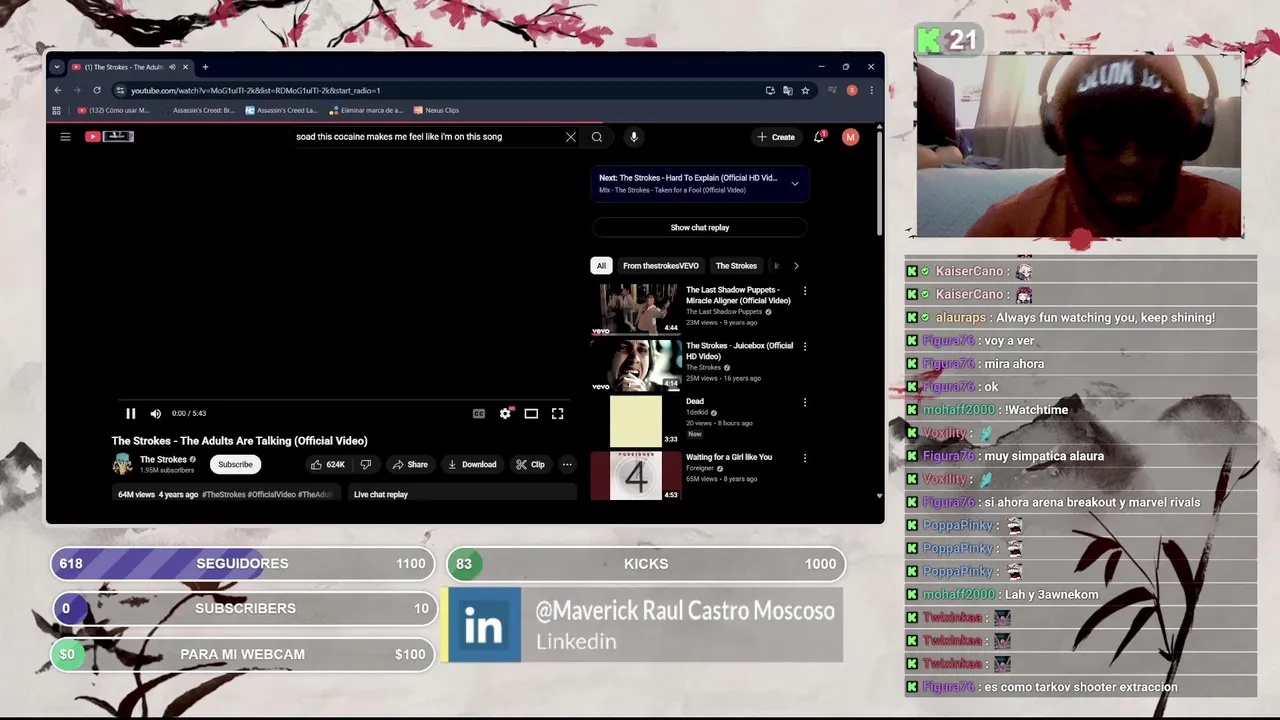1280x720 pixels.
Task: Open Waiting for a Girl like You video
Action: tap(729, 457)
